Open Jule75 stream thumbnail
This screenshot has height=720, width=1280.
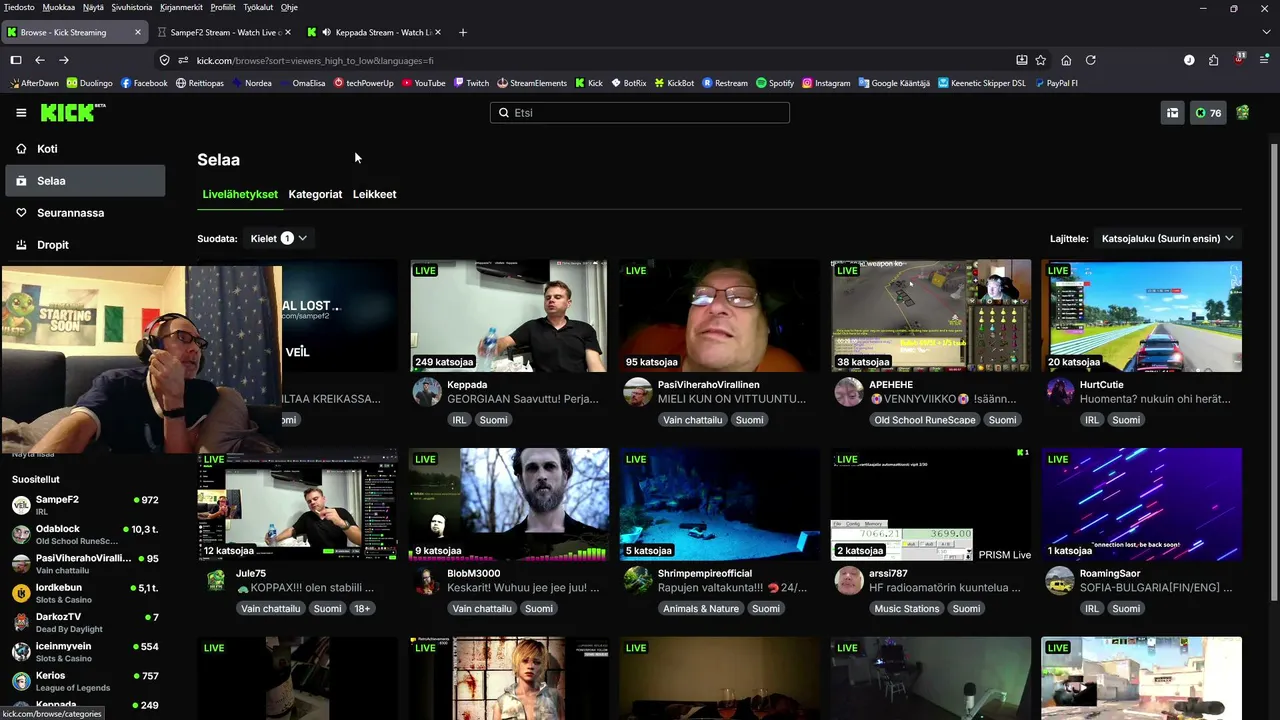(x=298, y=504)
